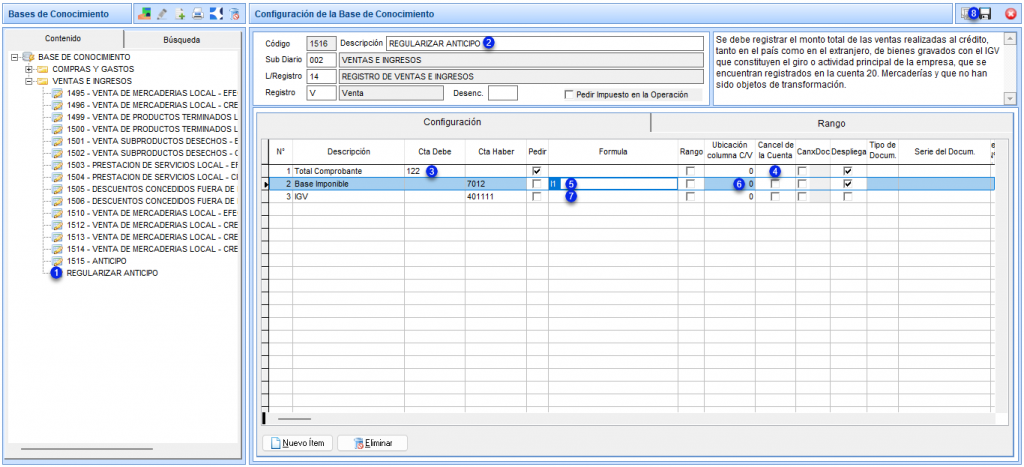Click Cta Haber cell 401111
This screenshot has height=467, width=1024.
click(496, 196)
